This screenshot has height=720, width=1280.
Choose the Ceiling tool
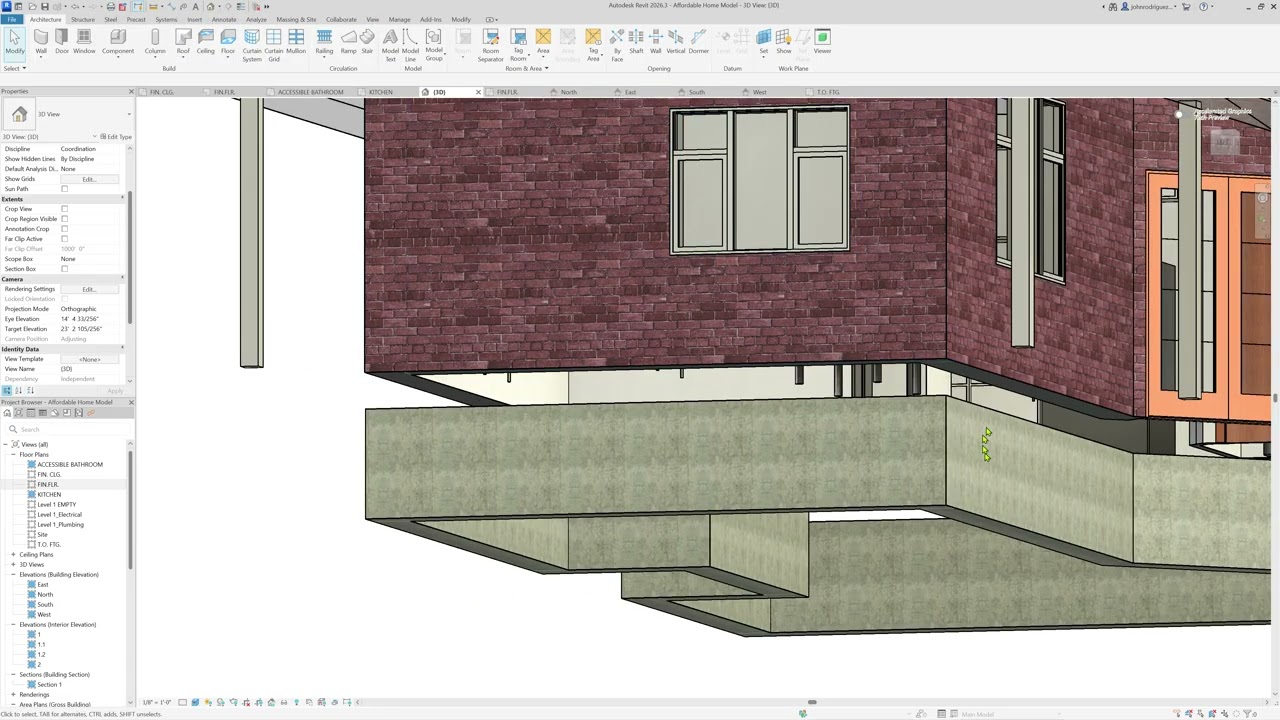click(x=205, y=42)
